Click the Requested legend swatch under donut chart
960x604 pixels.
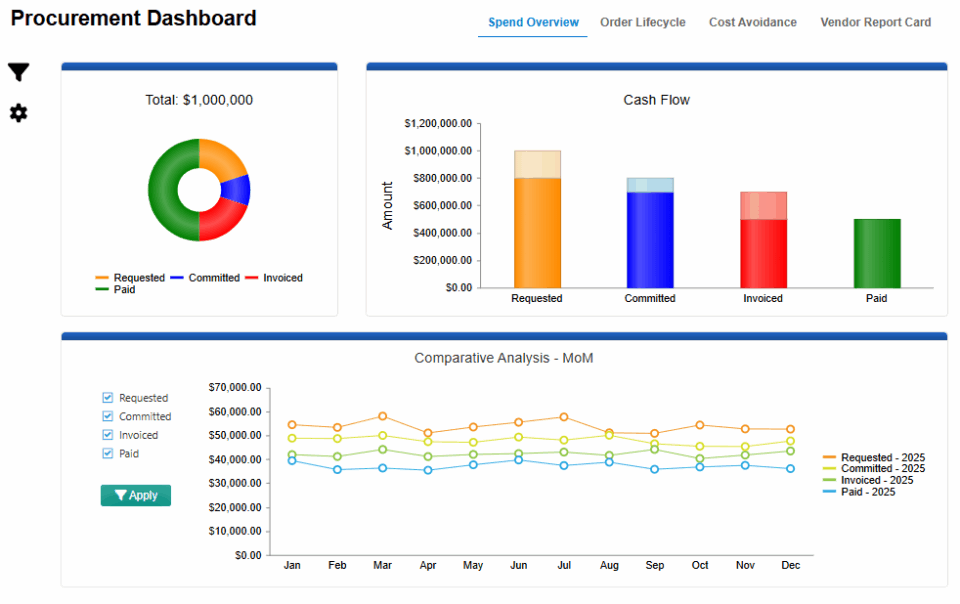[x=102, y=278]
